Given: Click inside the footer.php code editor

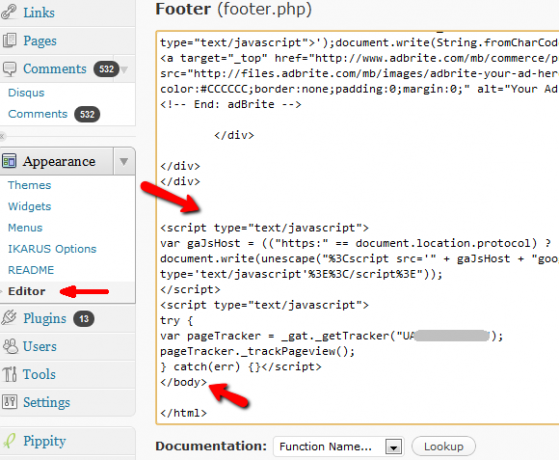Looking at the screenshot, I should point(357,228).
